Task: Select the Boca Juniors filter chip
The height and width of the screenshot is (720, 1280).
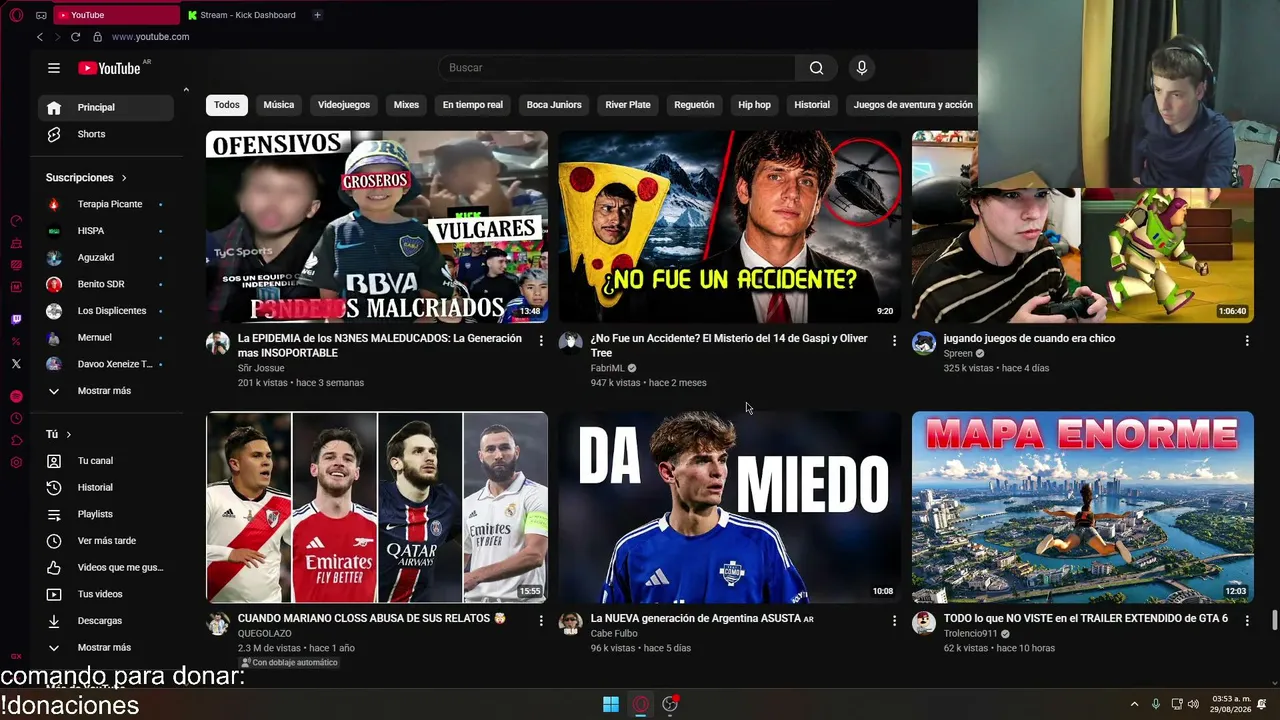Action: [x=554, y=105]
